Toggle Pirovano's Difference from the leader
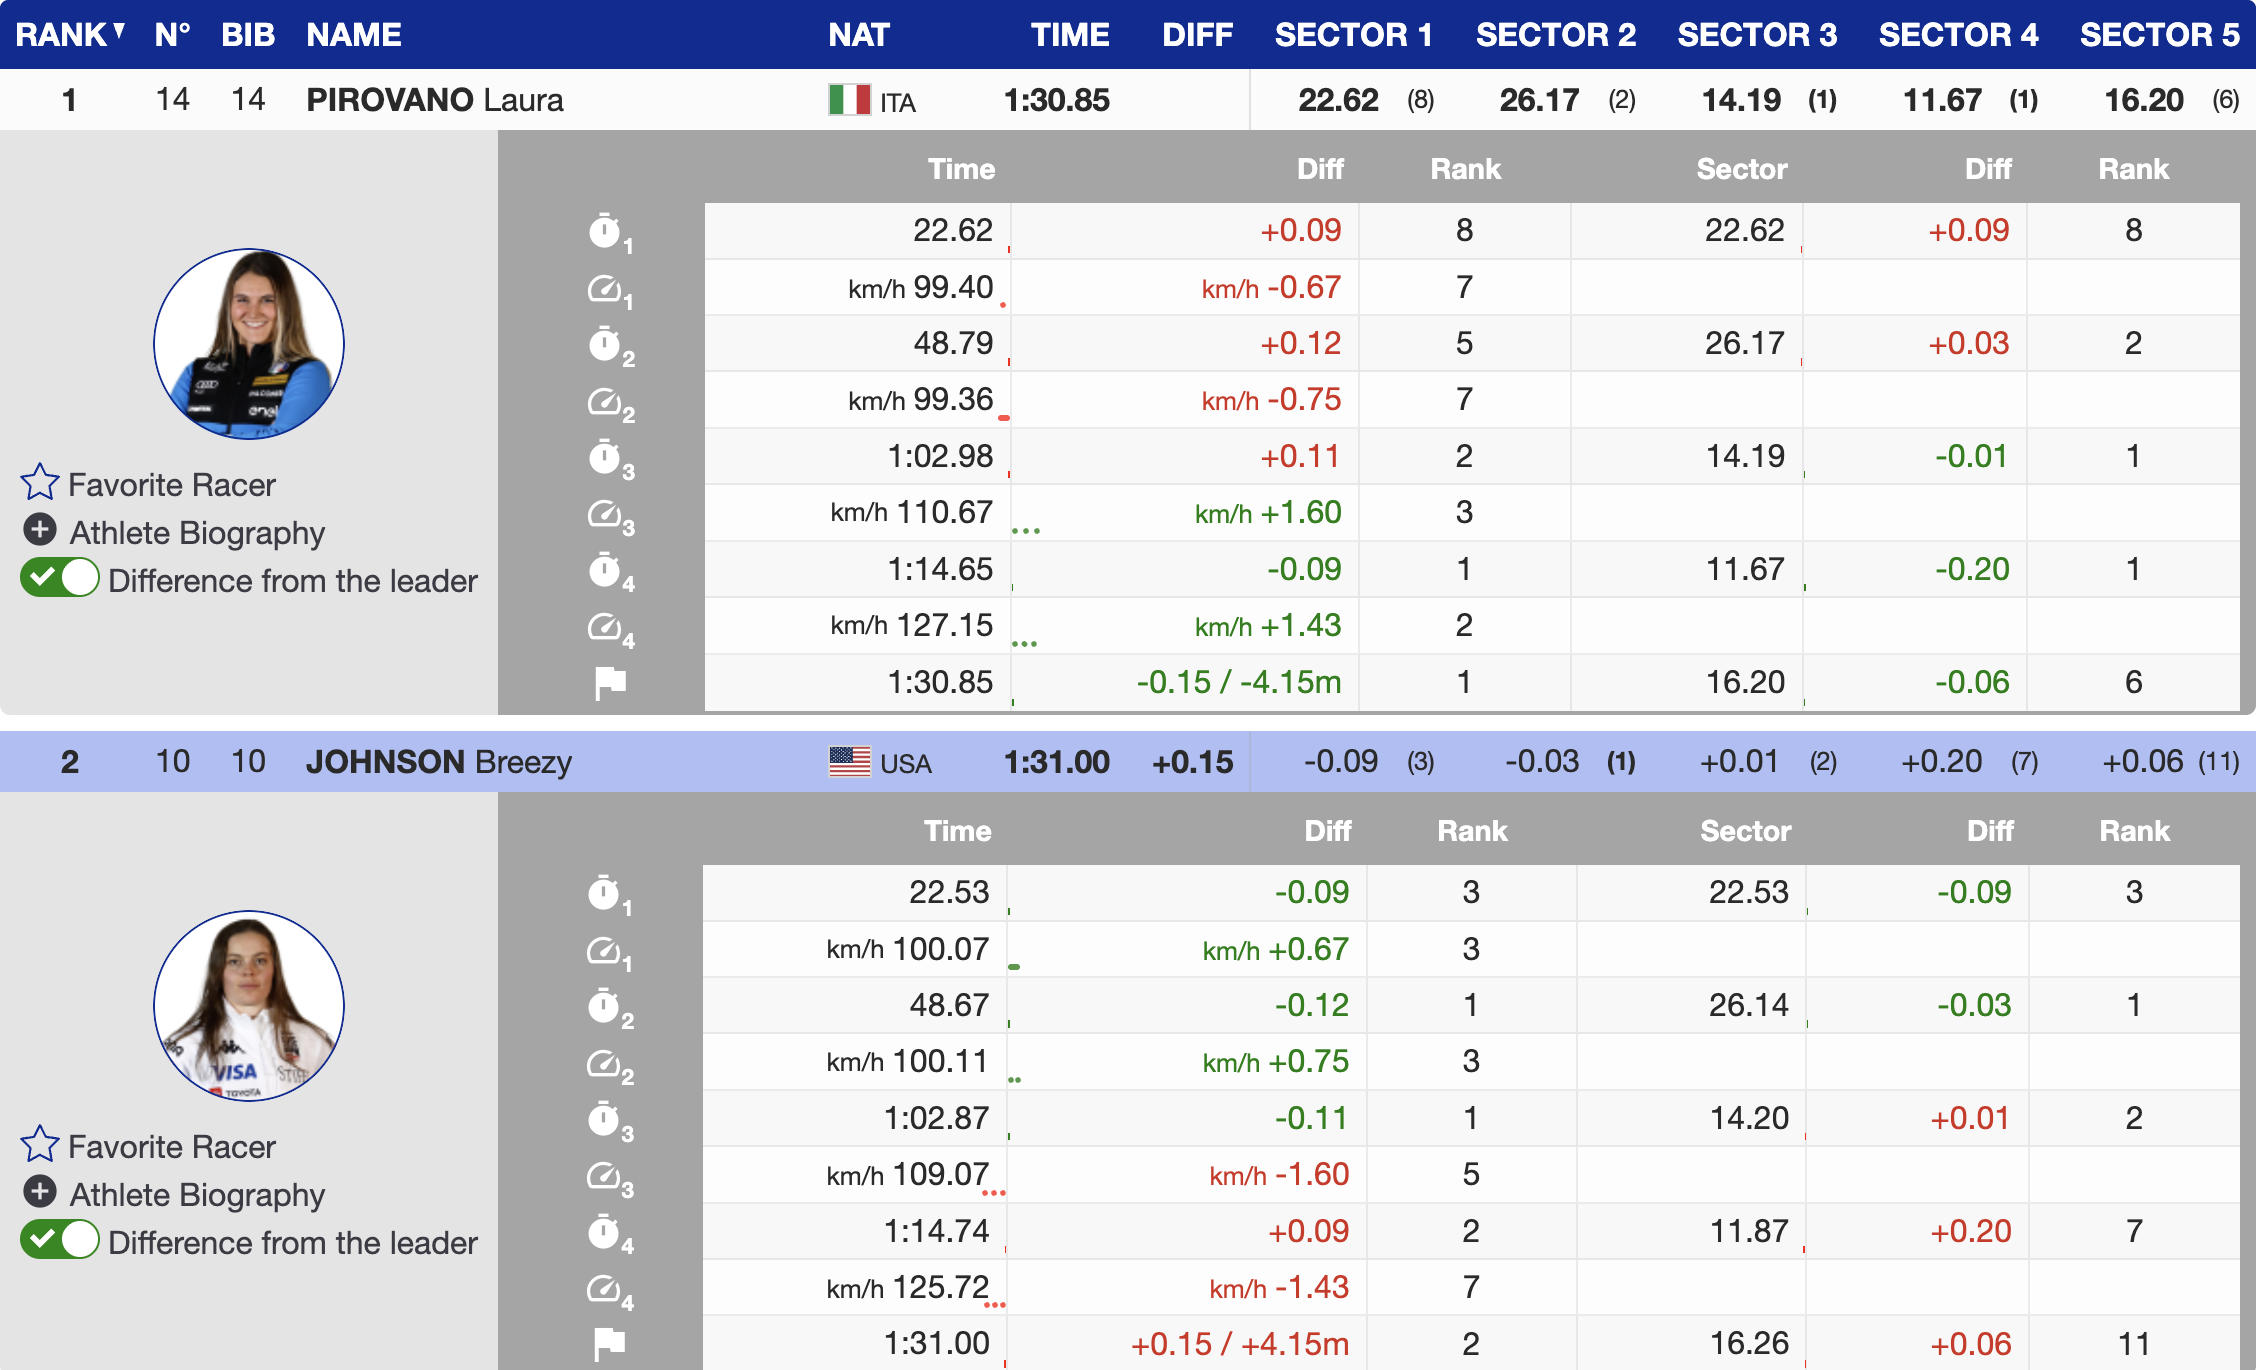The height and width of the screenshot is (1370, 2256). pyautogui.click(x=60, y=579)
